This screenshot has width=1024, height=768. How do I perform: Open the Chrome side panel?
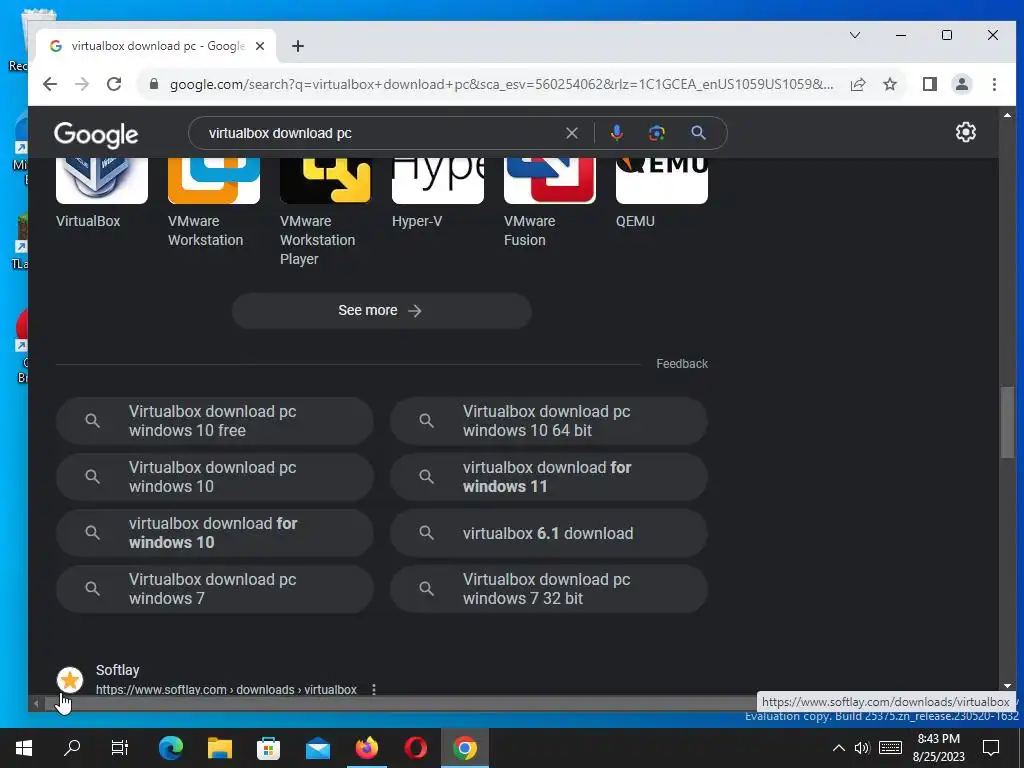[929, 84]
